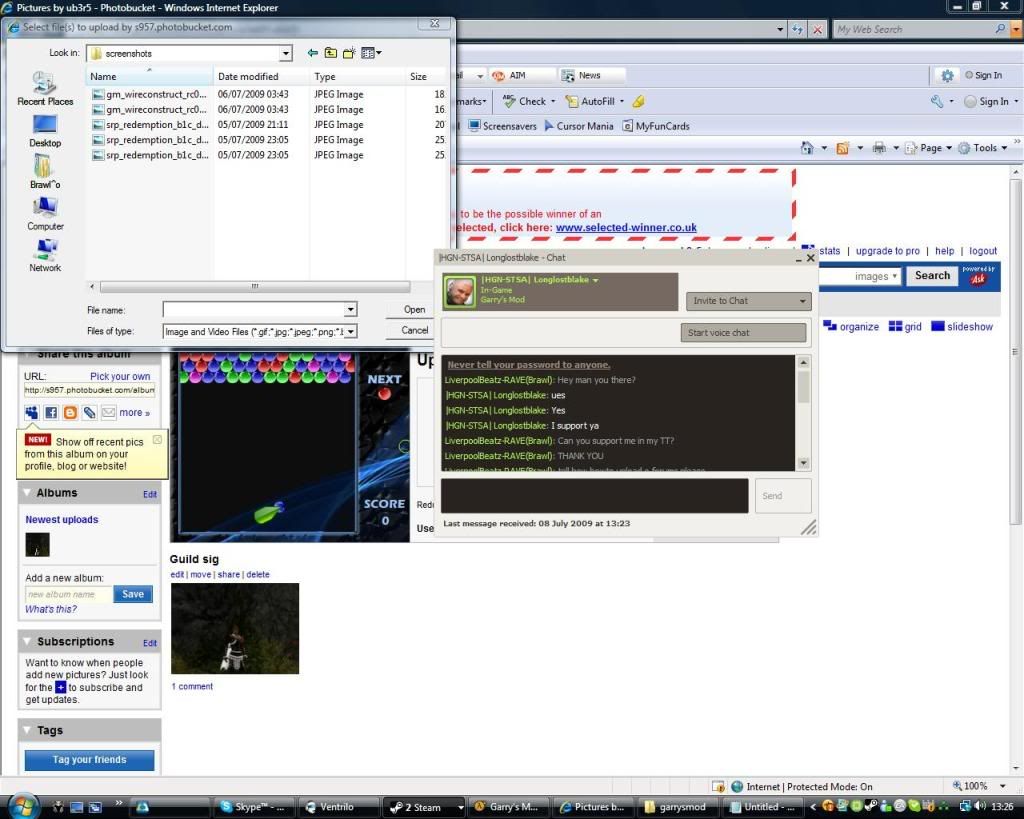Screen dimensions: 1024x819
Task: Click the Up One Level folder icon
Action: [331, 53]
